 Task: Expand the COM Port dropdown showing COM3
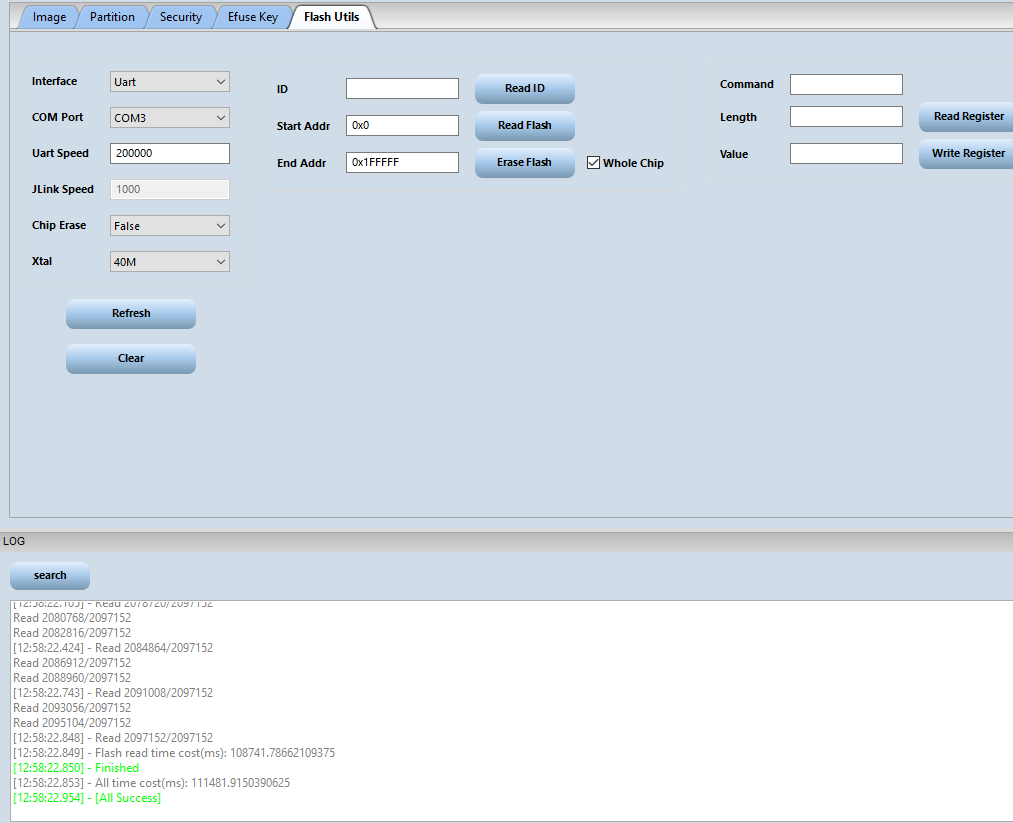pos(170,118)
